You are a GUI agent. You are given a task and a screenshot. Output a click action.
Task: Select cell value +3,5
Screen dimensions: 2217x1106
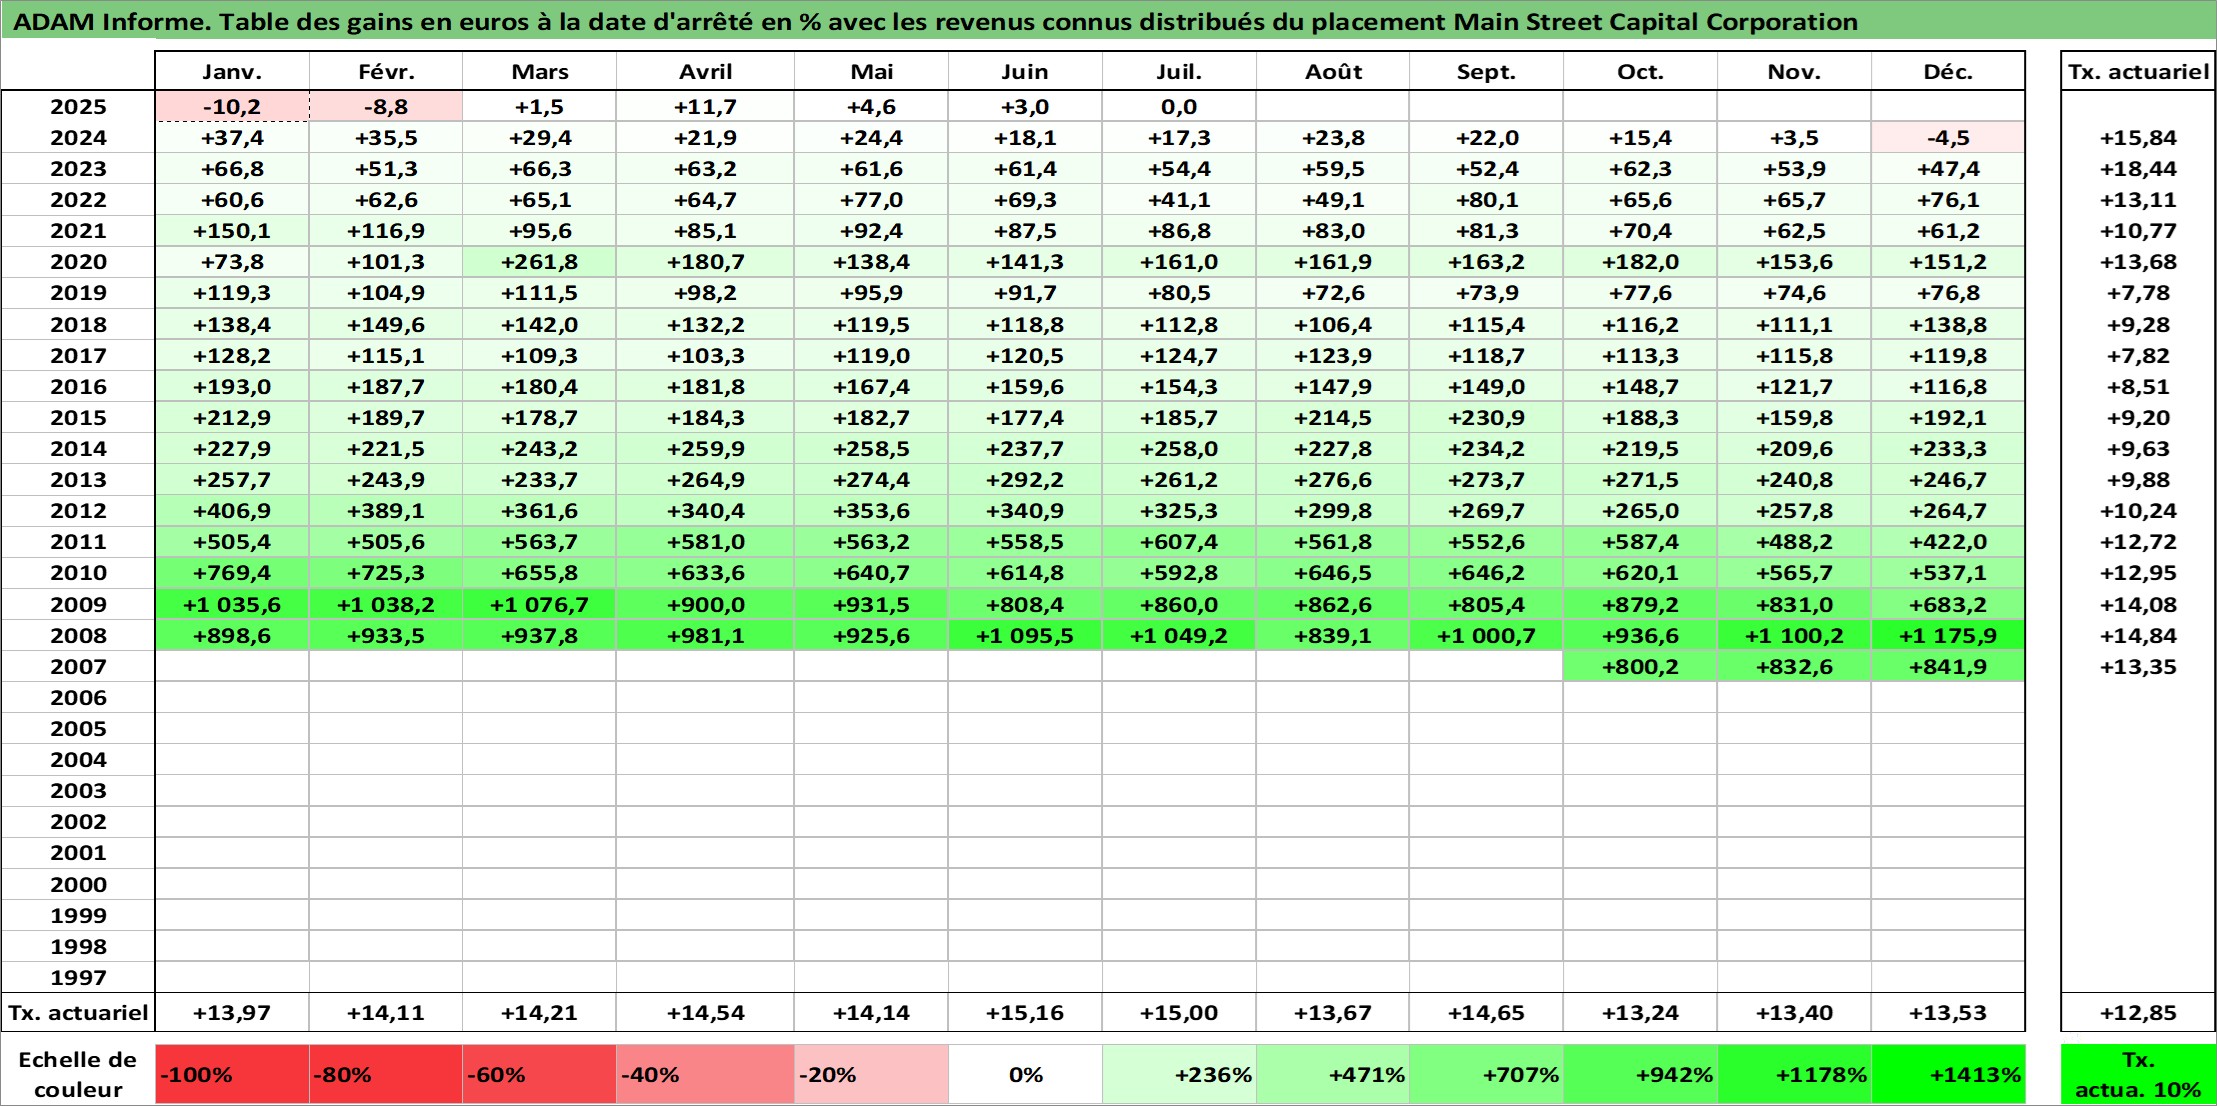(1794, 138)
